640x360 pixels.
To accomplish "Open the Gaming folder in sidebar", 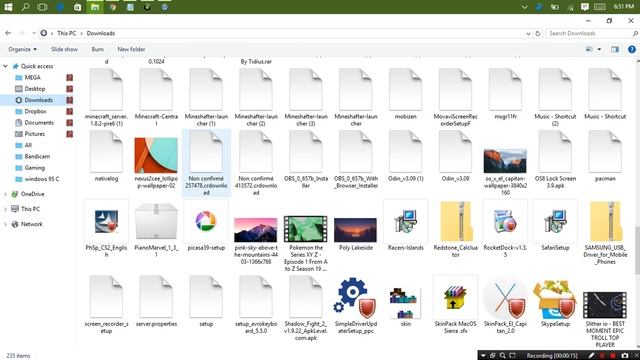I will [x=35, y=168].
